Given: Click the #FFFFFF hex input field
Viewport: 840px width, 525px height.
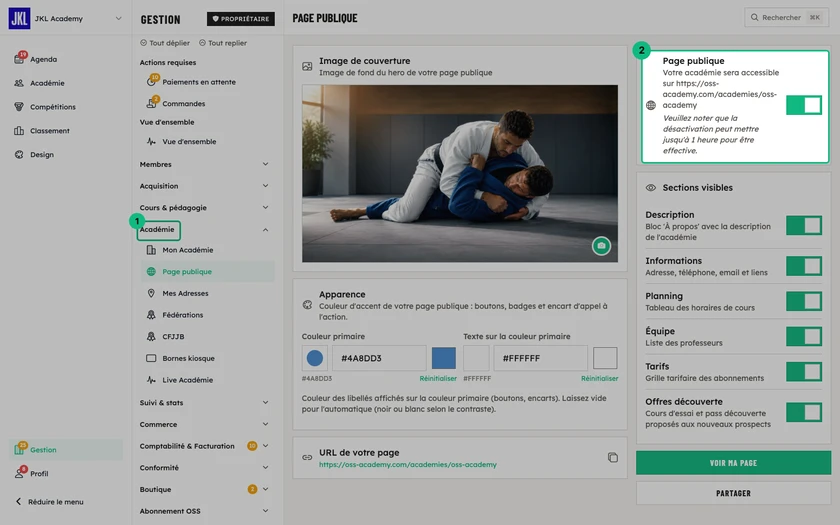Looking at the screenshot, I should pos(541,358).
